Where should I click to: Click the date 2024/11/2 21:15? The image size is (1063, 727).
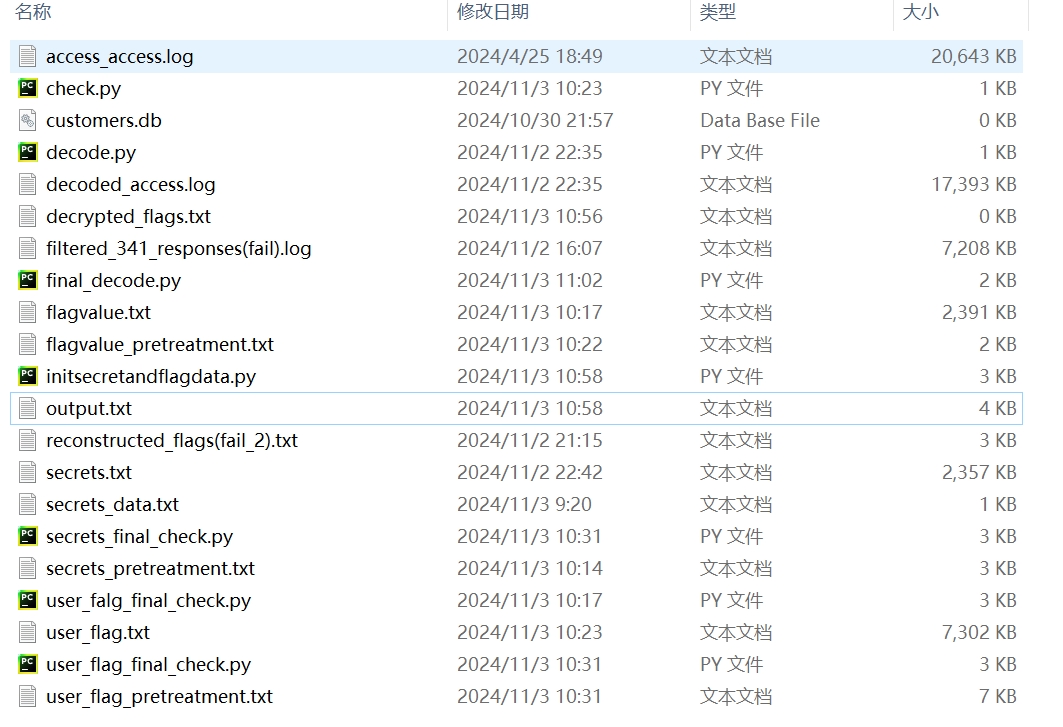pos(529,441)
